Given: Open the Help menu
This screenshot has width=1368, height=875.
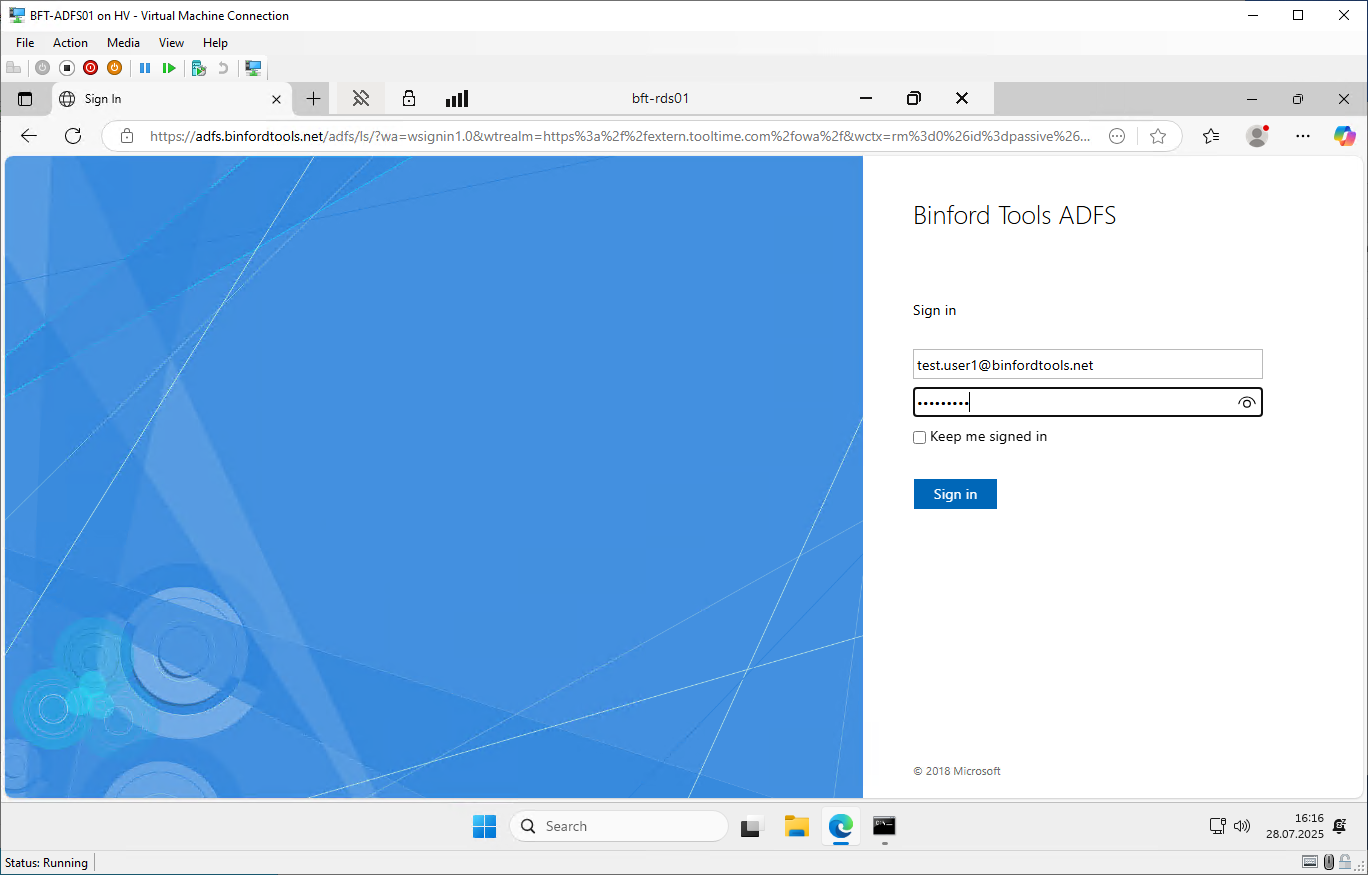Looking at the screenshot, I should tap(215, 43).
